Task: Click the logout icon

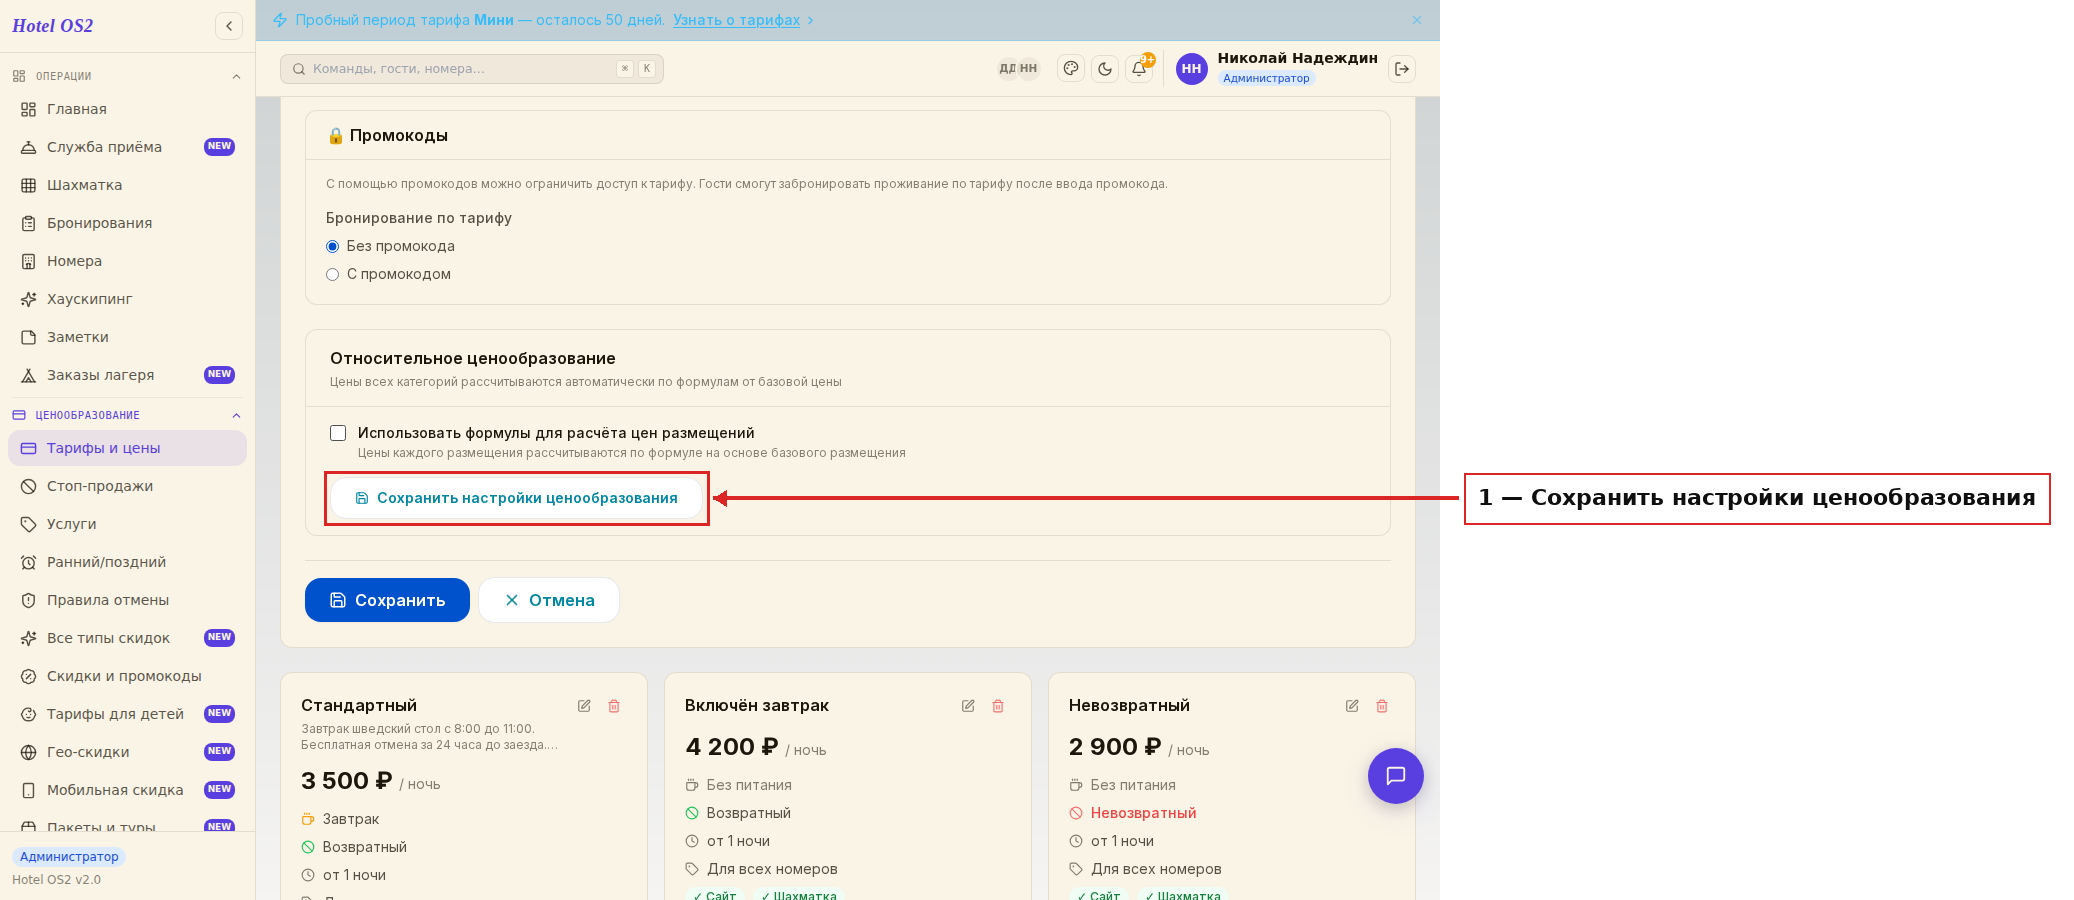Action: point(1402,69)
